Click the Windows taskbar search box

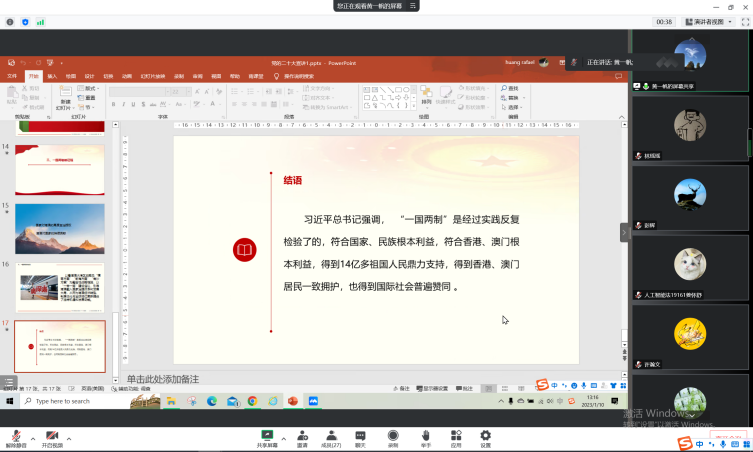[x=75, y=401]
